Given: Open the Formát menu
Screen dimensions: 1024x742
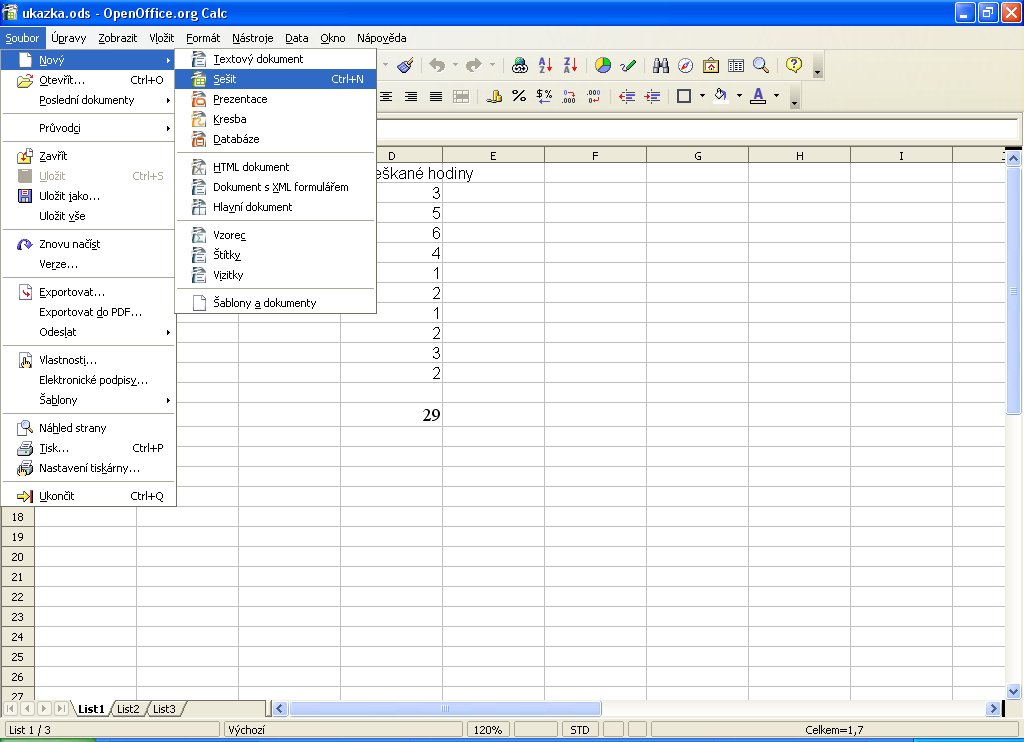Looking at the screenshot, I should (203, 38).
